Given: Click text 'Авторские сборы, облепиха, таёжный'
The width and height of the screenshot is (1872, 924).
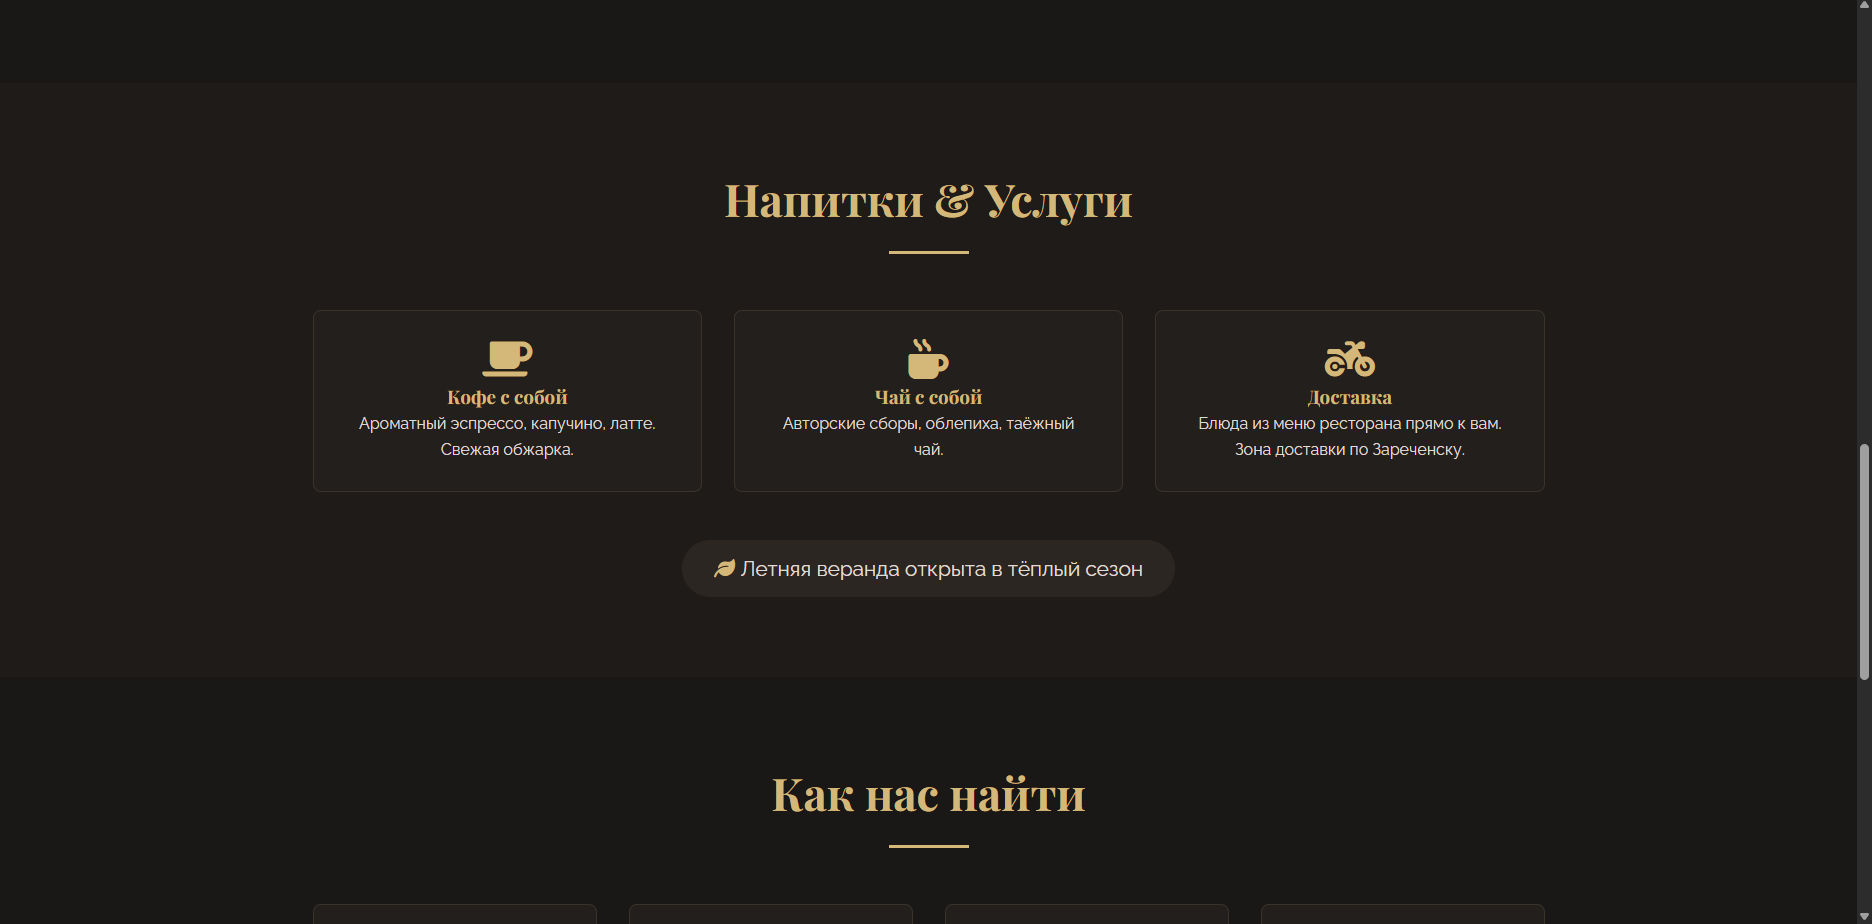Looking at the screenshot, I should click(928, 424).
